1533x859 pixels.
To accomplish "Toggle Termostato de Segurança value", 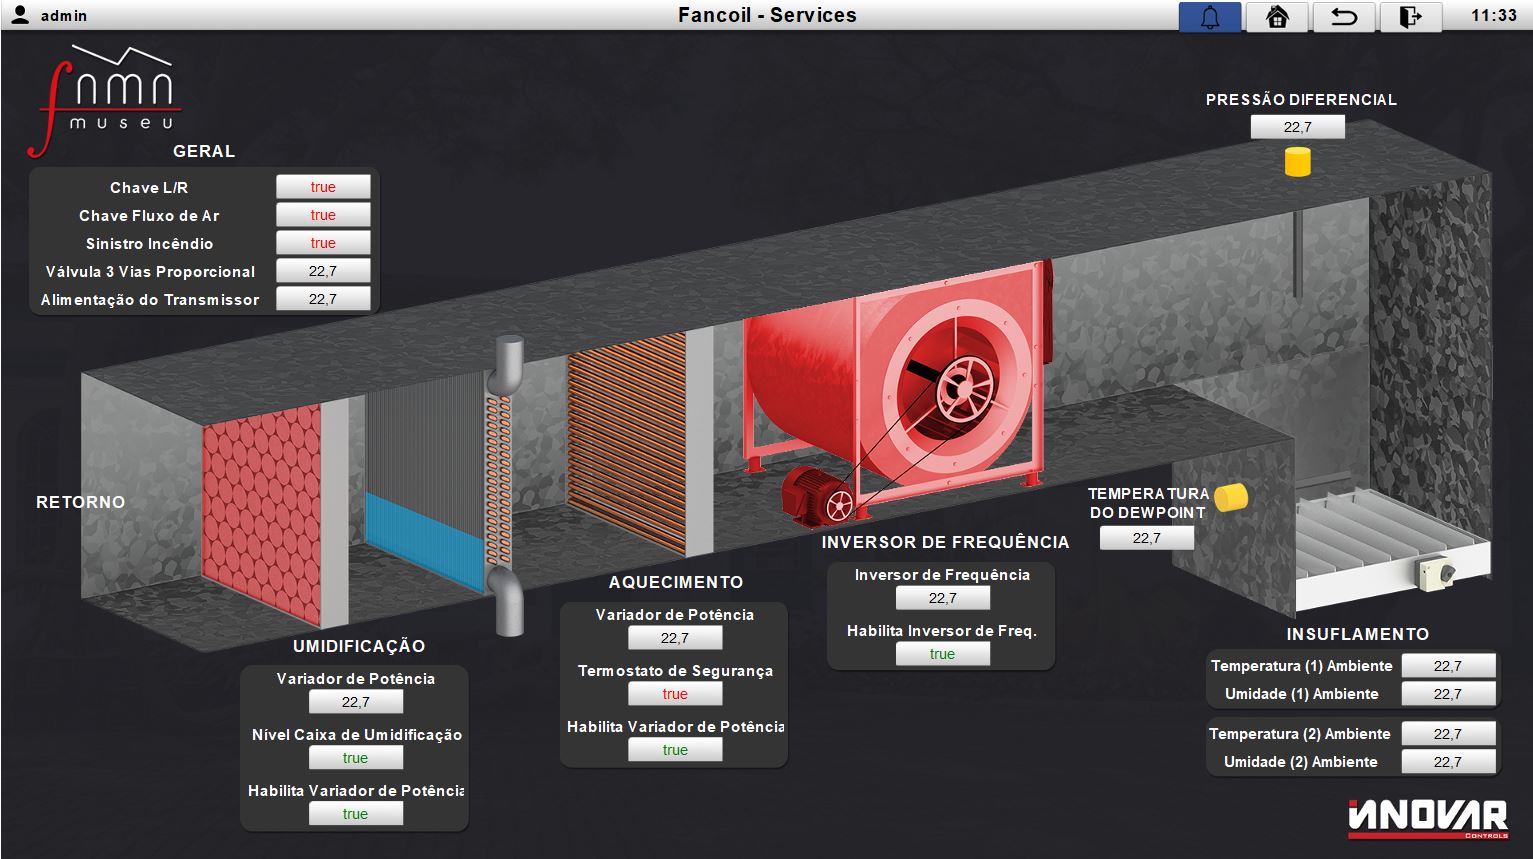I will pos(675,694).
